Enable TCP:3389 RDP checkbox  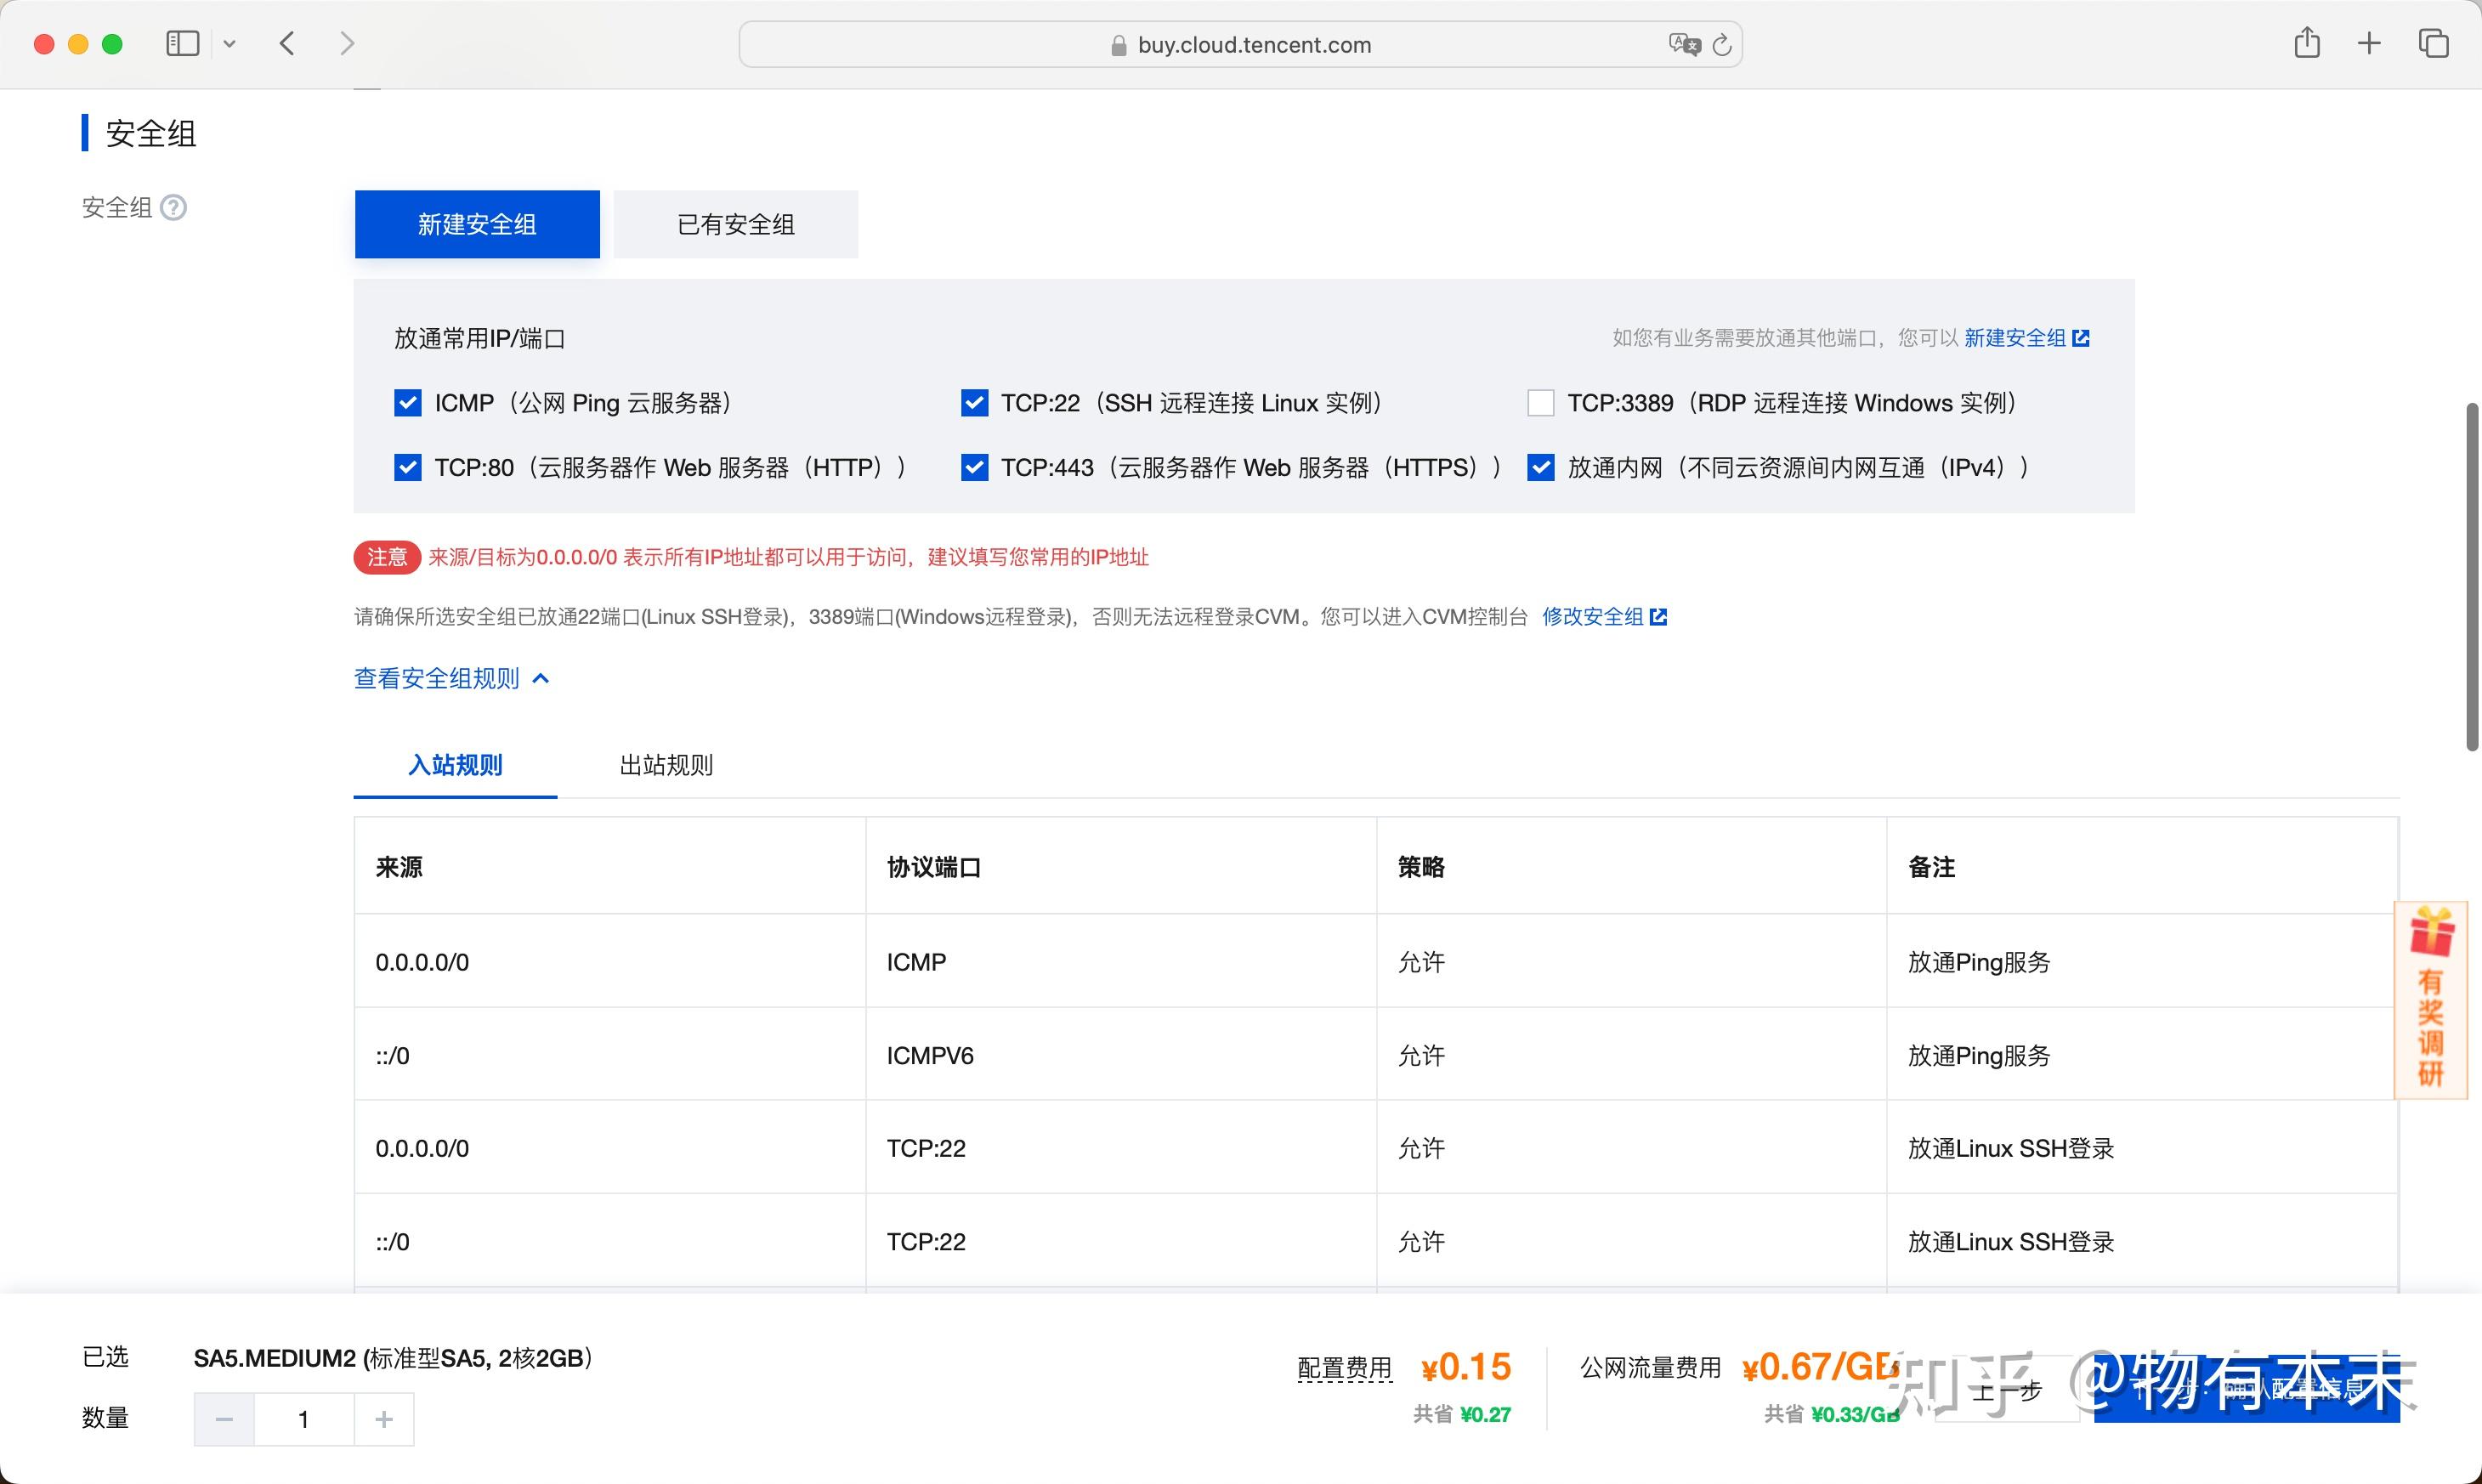point(1541,403)
